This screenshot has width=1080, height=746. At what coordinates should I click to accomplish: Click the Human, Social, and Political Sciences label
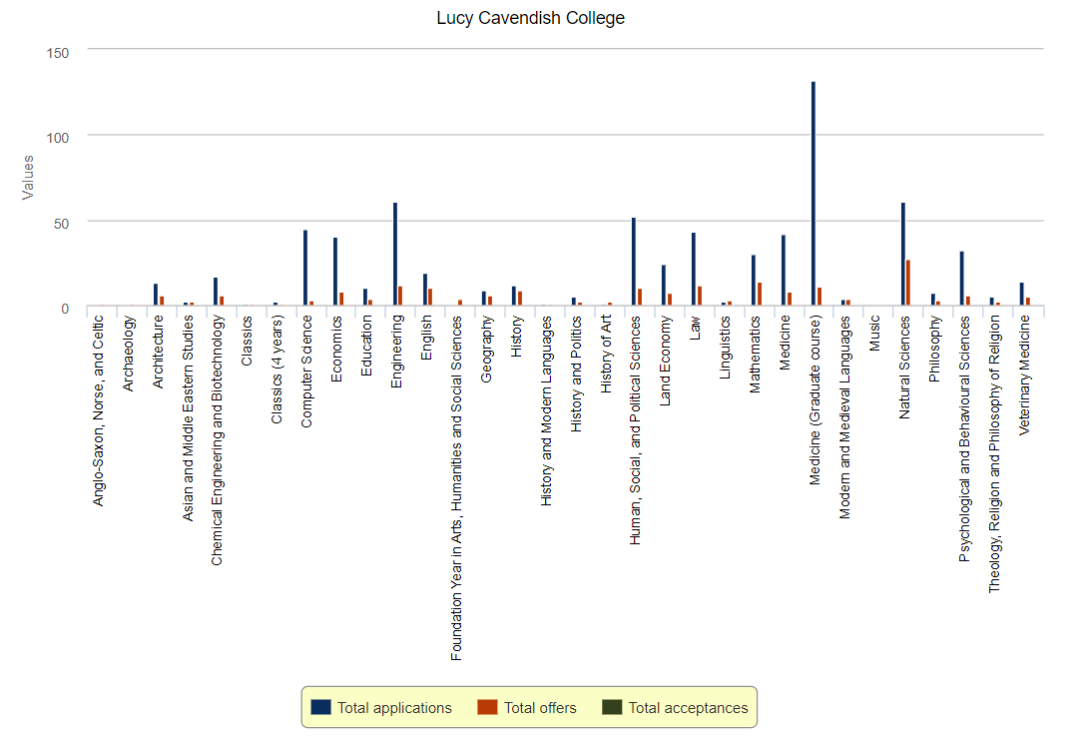click(636, 431)
